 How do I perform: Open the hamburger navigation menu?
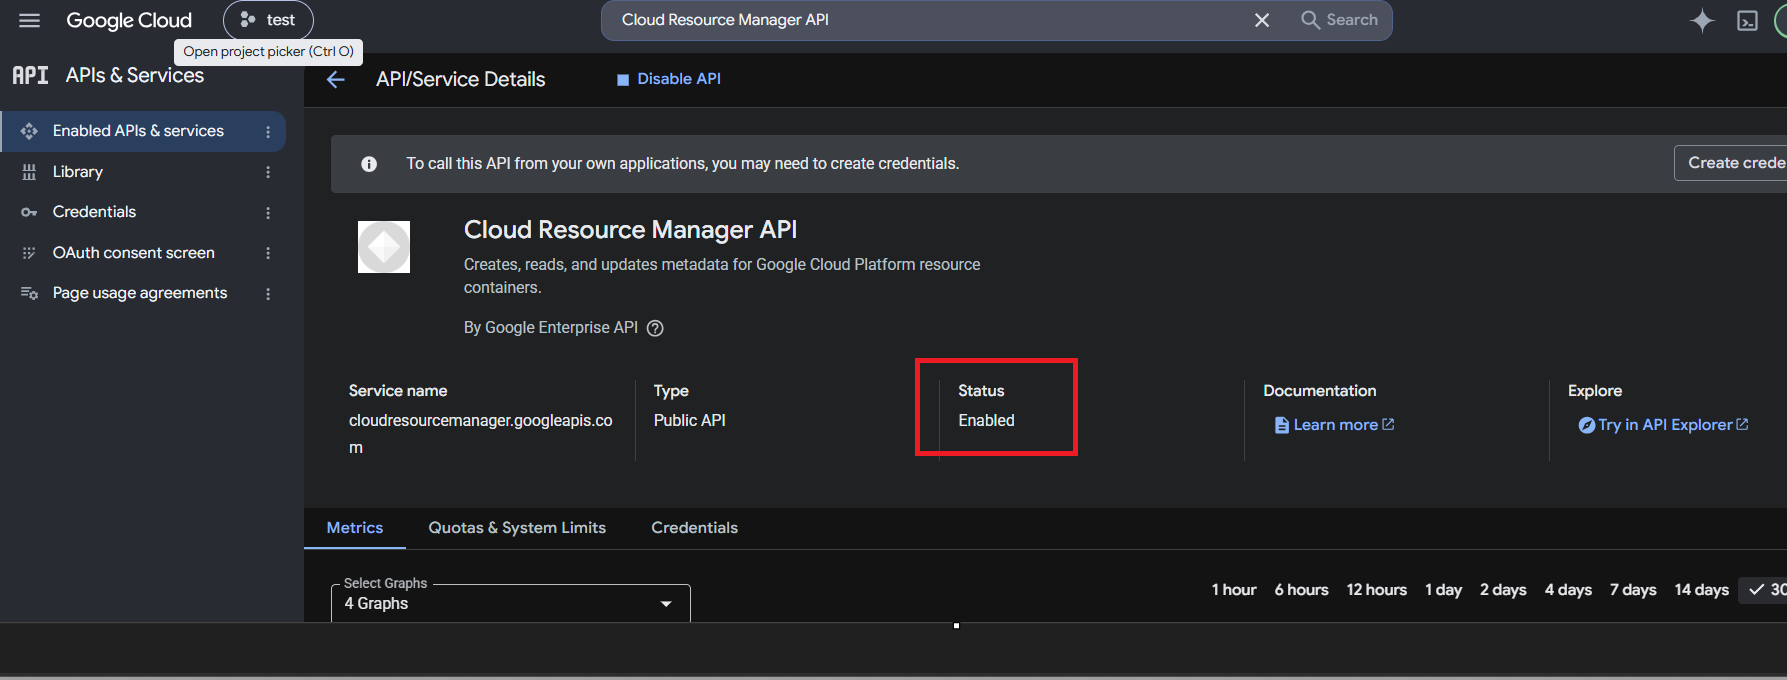click(30, 20)
